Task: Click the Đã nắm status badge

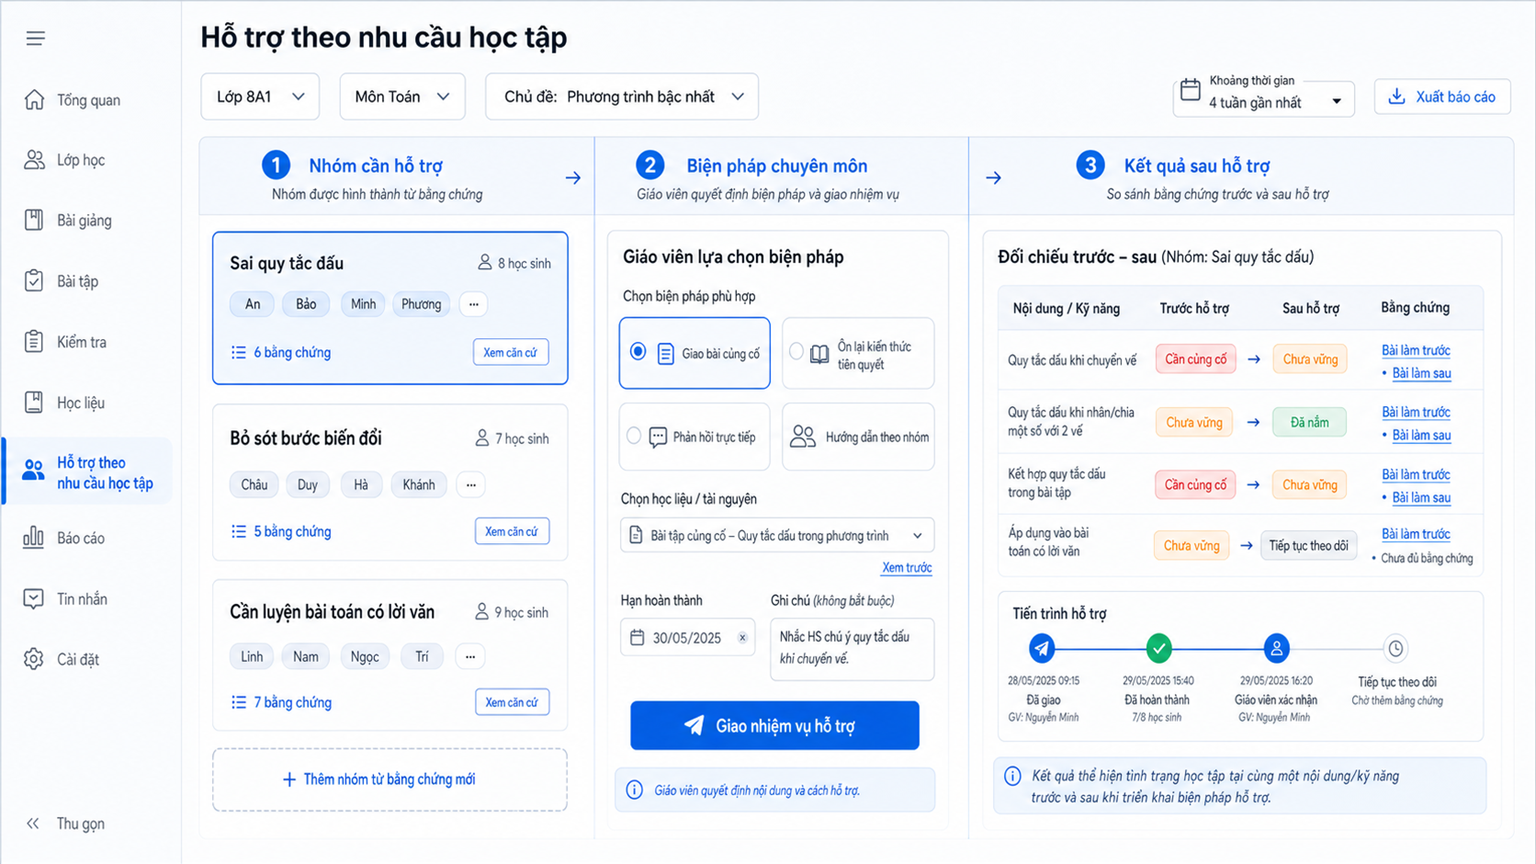Action: pos(1309,422)
